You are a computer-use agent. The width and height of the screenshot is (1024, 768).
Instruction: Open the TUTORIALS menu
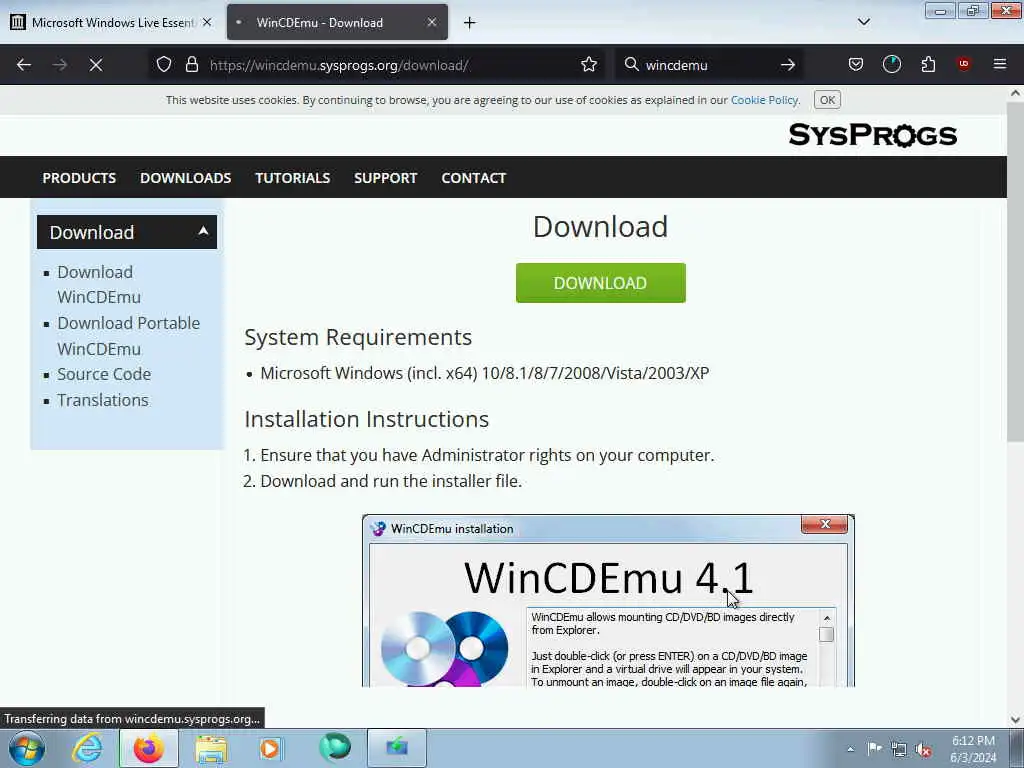293,178
